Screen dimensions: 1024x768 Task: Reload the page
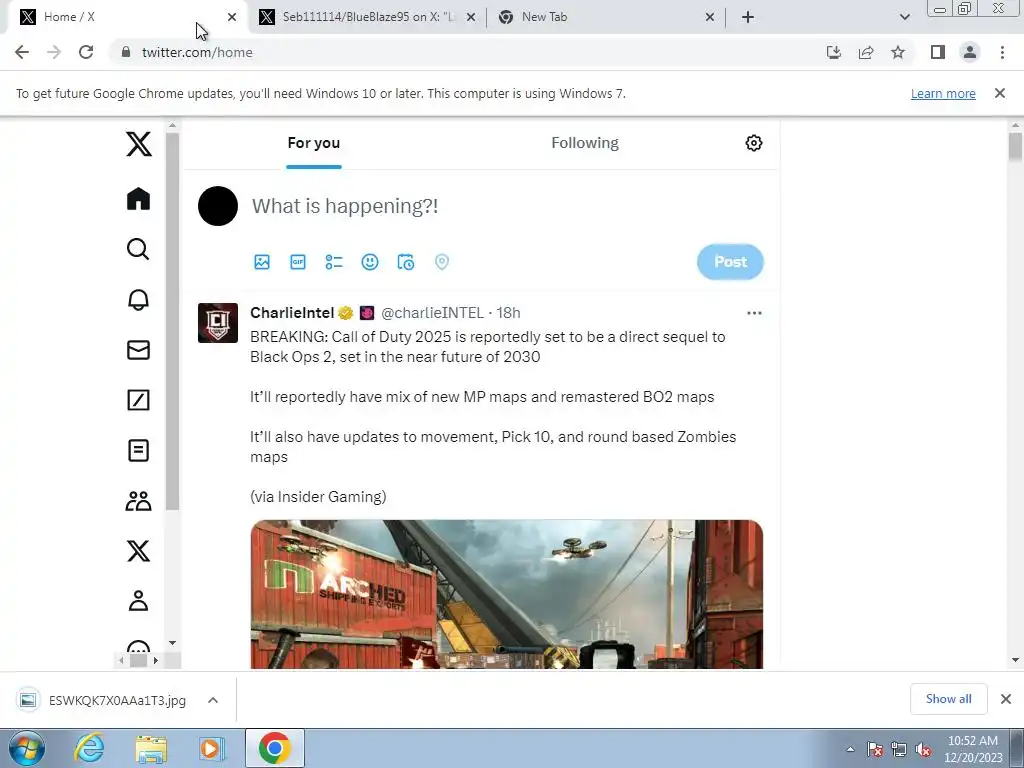pos(86,52)
